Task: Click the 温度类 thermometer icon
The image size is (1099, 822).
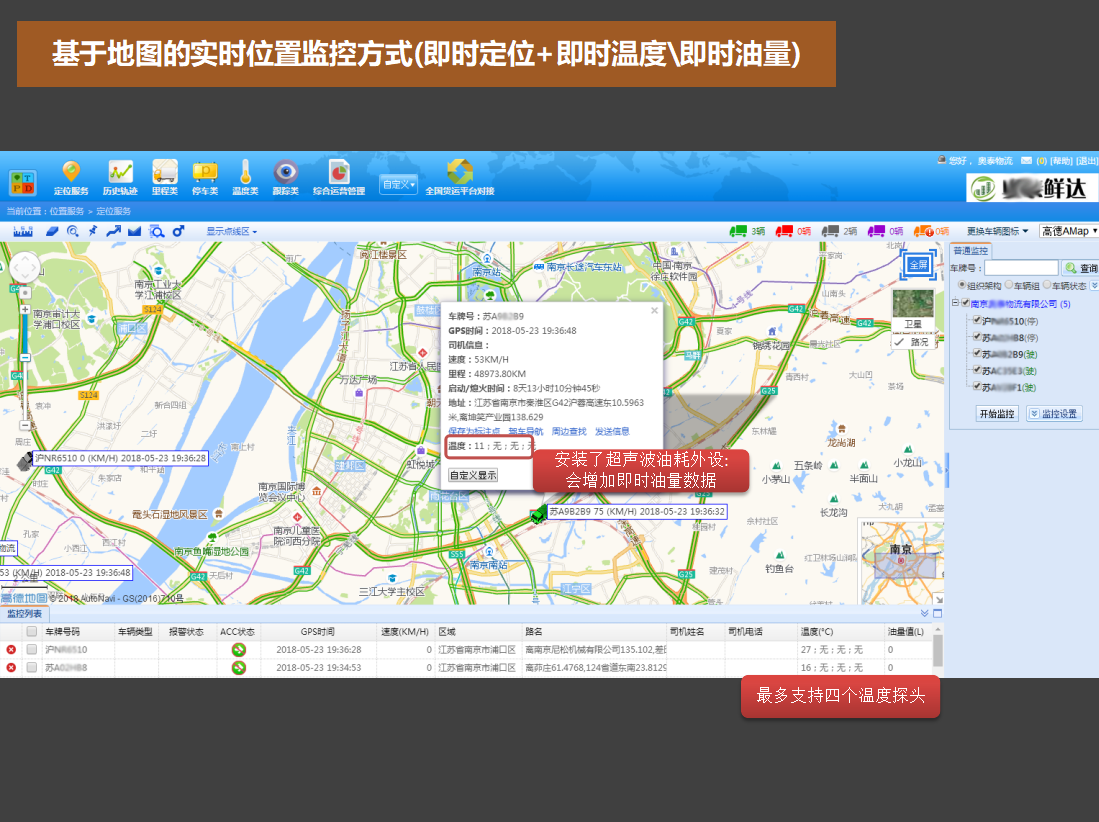Action: coord(245,177)
